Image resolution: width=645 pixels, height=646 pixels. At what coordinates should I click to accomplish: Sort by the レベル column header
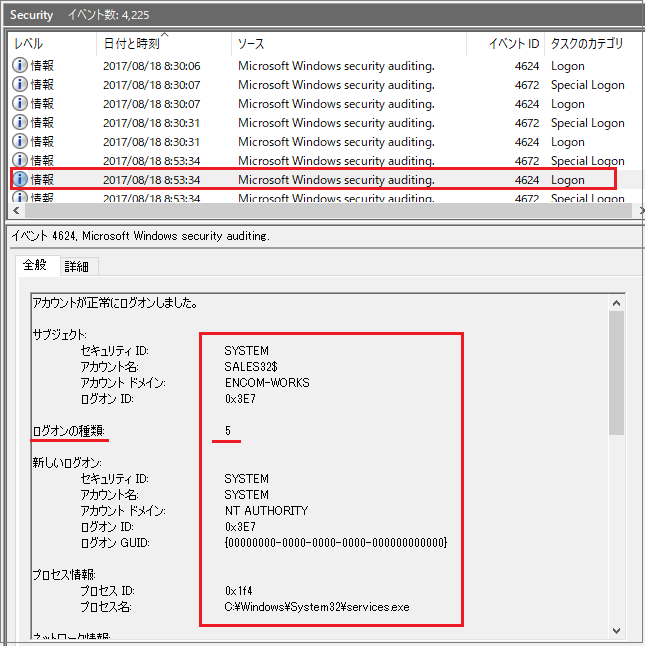point(52,43)
